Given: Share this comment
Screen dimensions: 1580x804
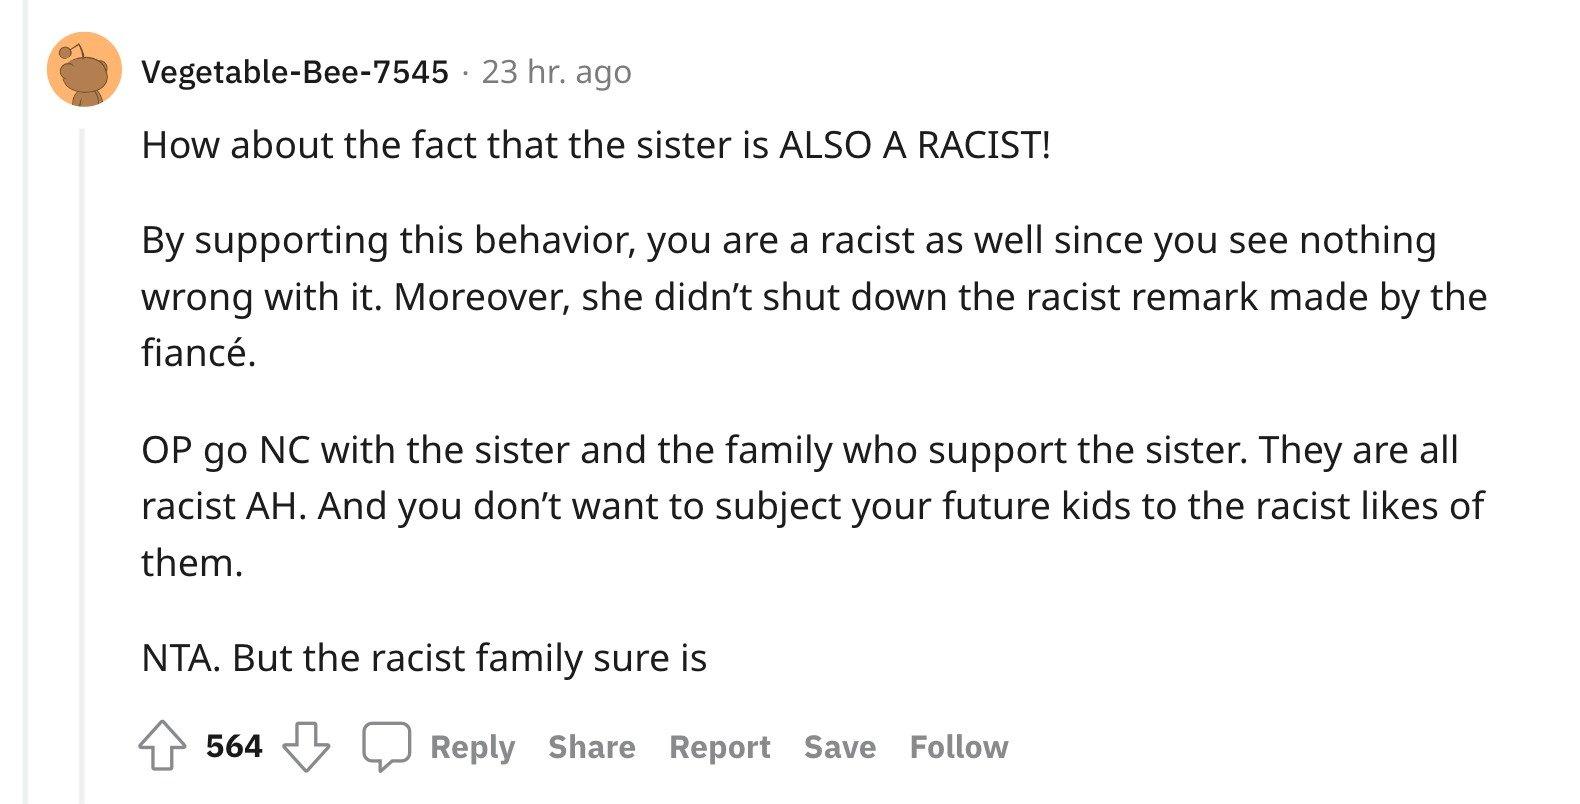Looking at the screenshot, I should tap(591, 747).
